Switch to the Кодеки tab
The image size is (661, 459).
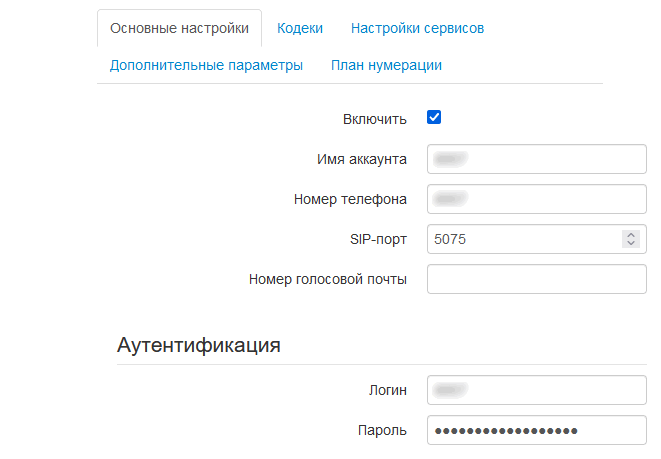pyautogui.click(x=300, y=28)
